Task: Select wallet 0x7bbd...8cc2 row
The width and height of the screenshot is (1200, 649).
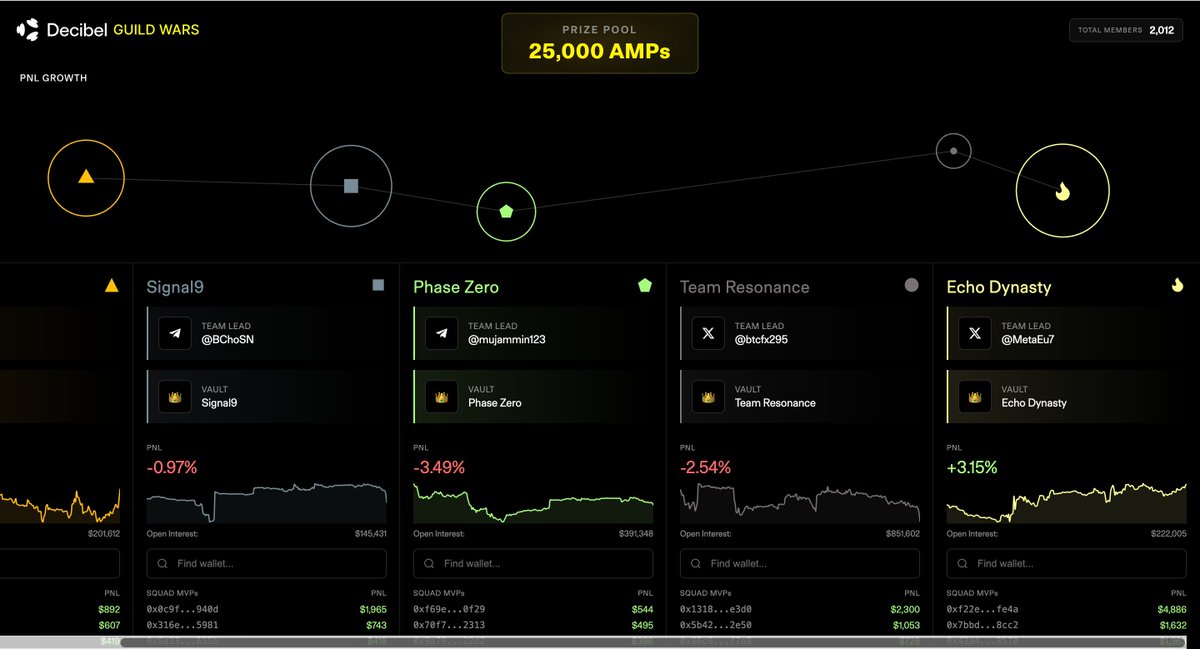Action: point(1067,625)
